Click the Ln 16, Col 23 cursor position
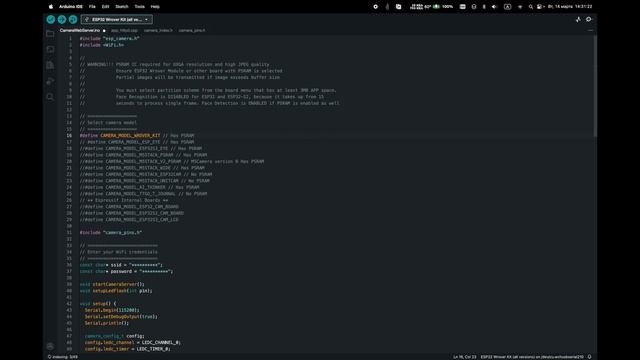 464,357
